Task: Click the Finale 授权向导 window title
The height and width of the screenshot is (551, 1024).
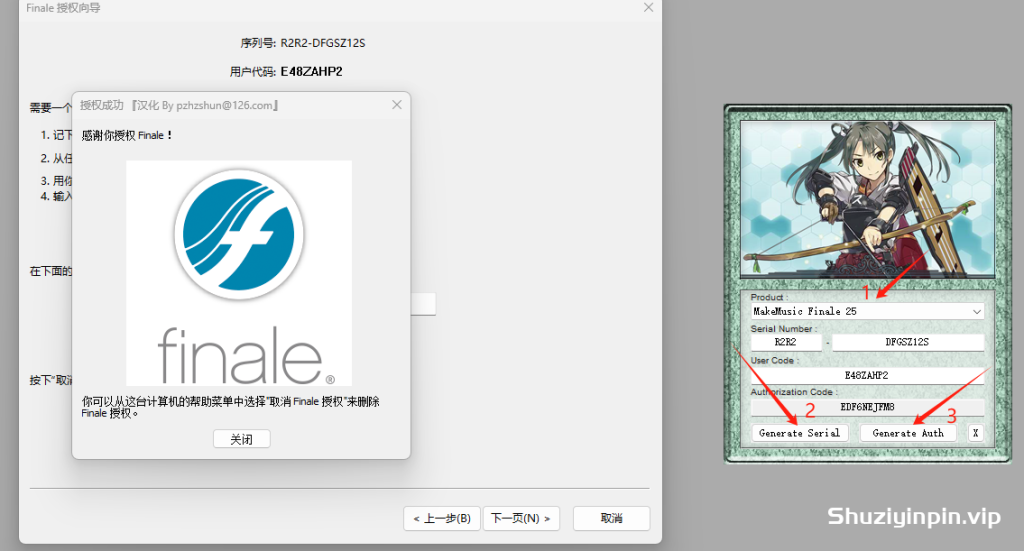Action: point(63,8)
